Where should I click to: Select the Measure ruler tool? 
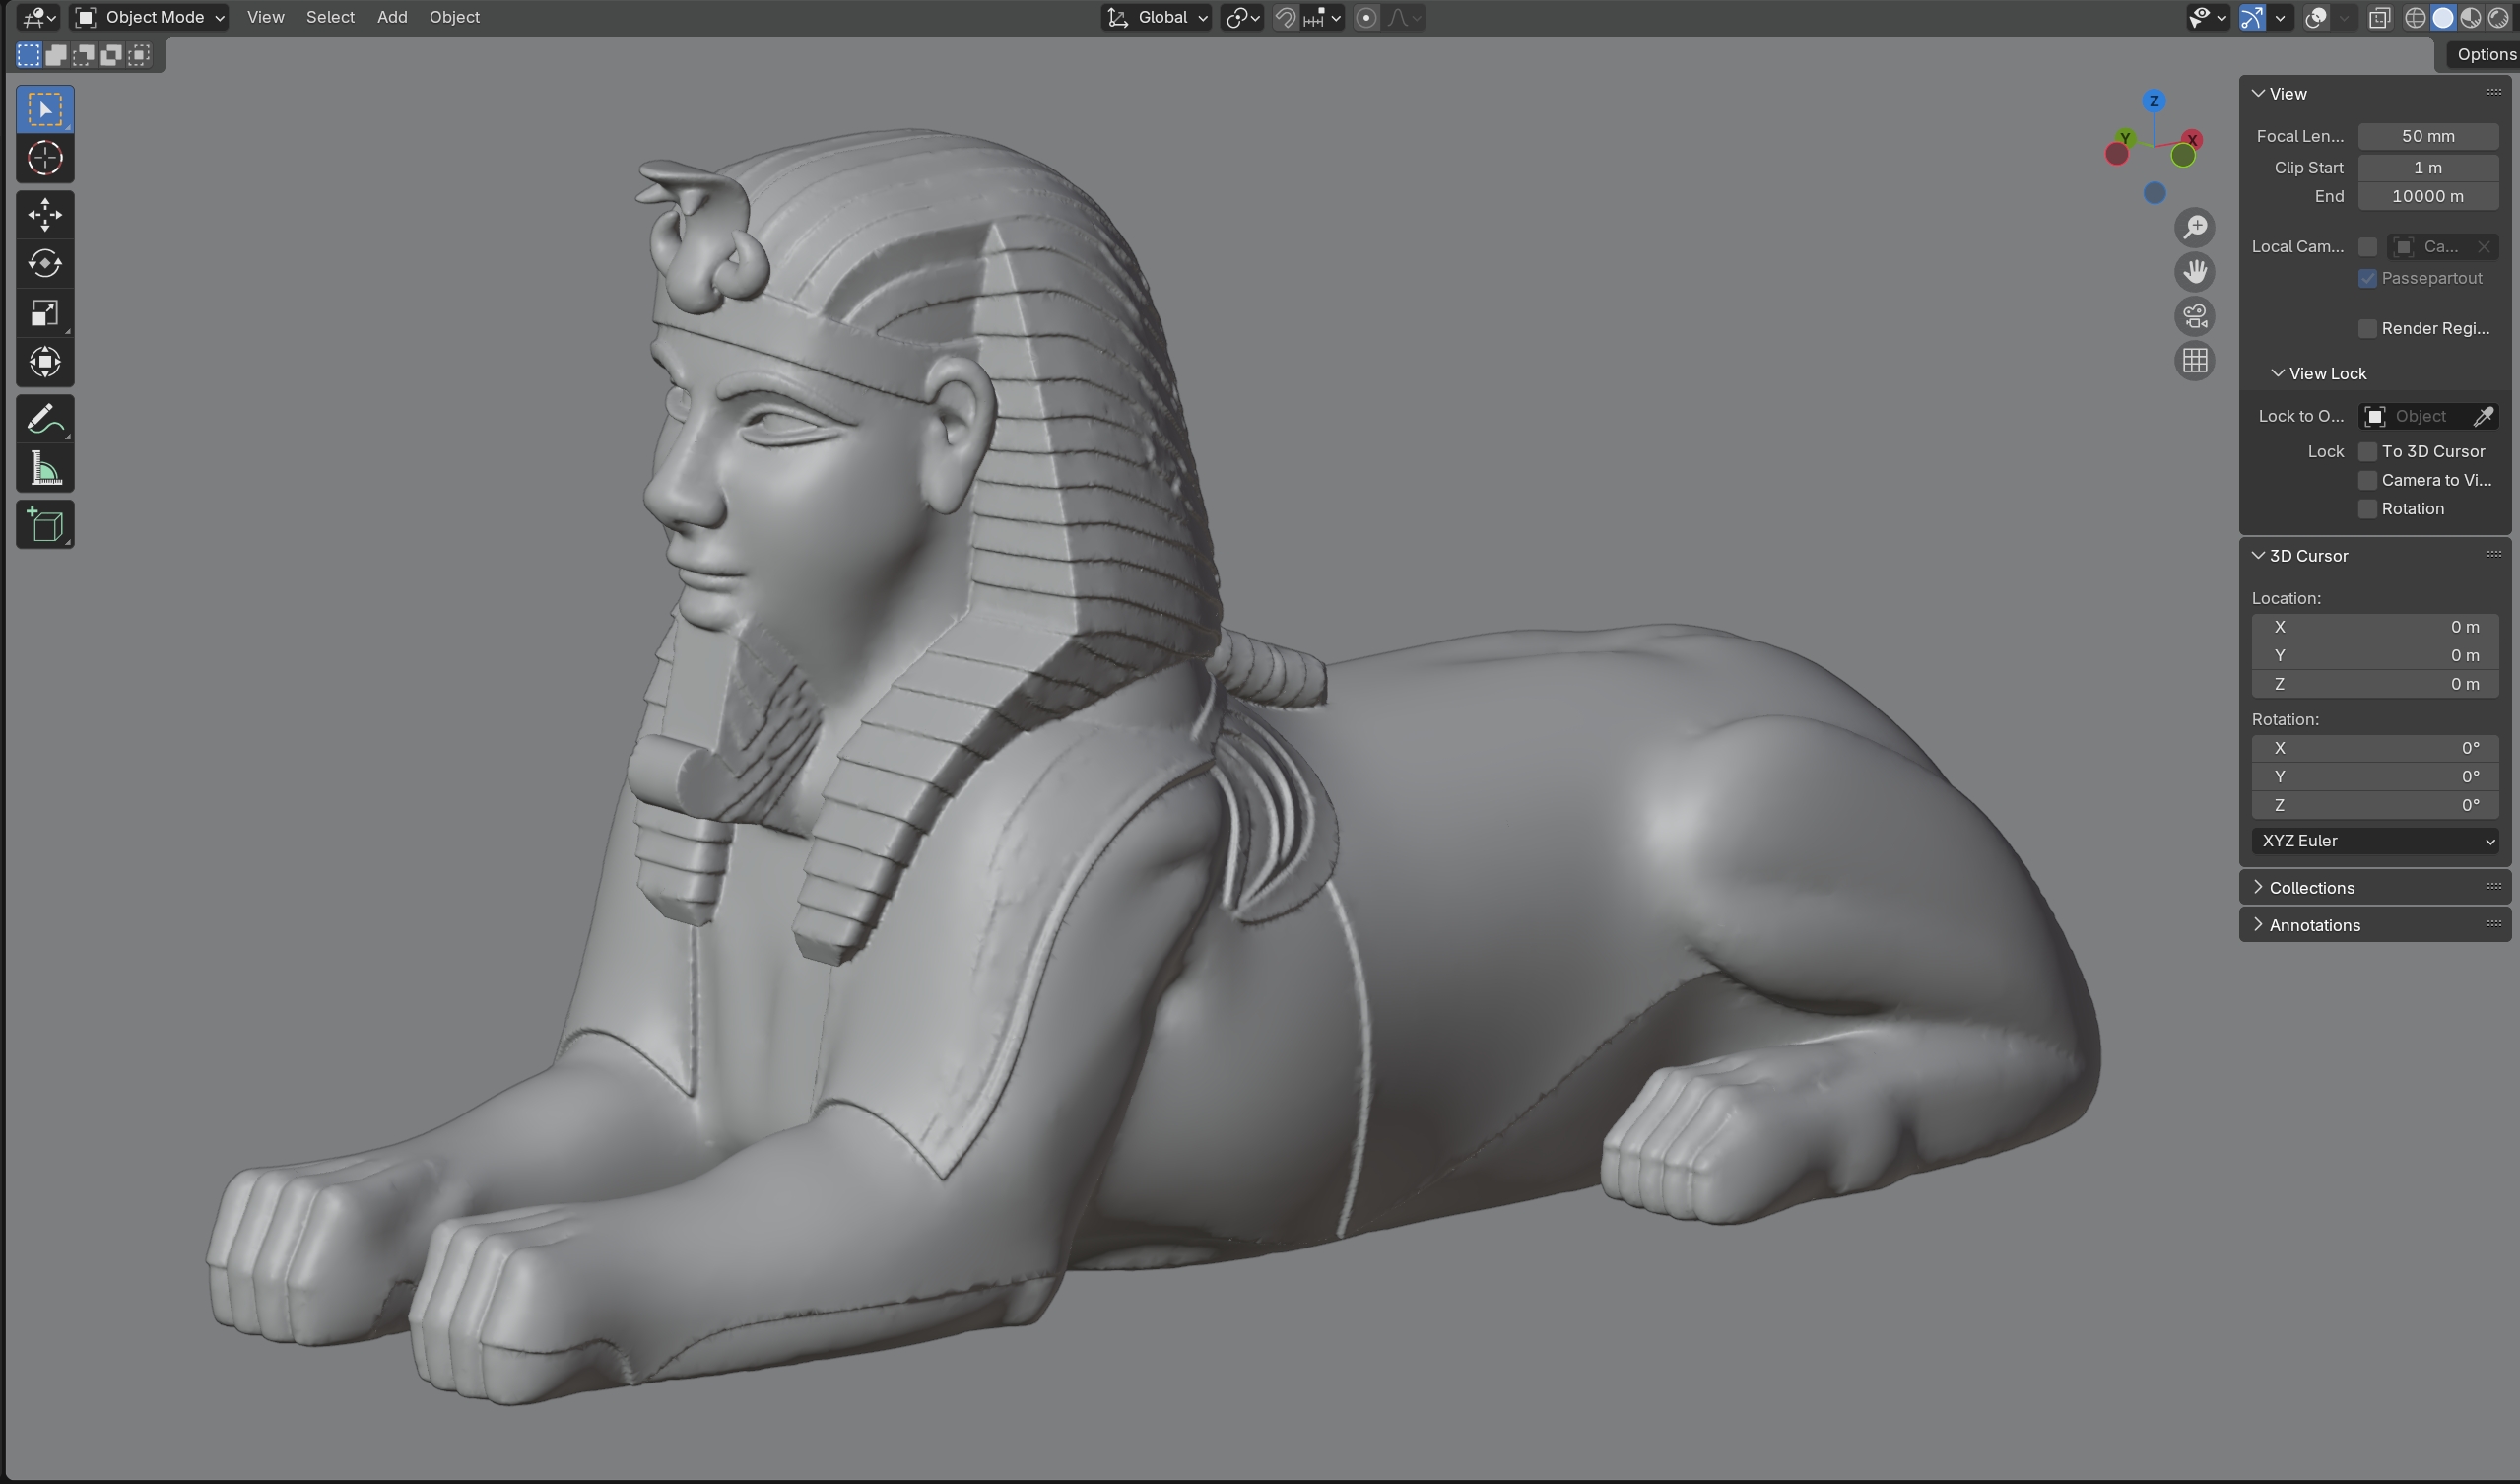[x=45, y=468]
